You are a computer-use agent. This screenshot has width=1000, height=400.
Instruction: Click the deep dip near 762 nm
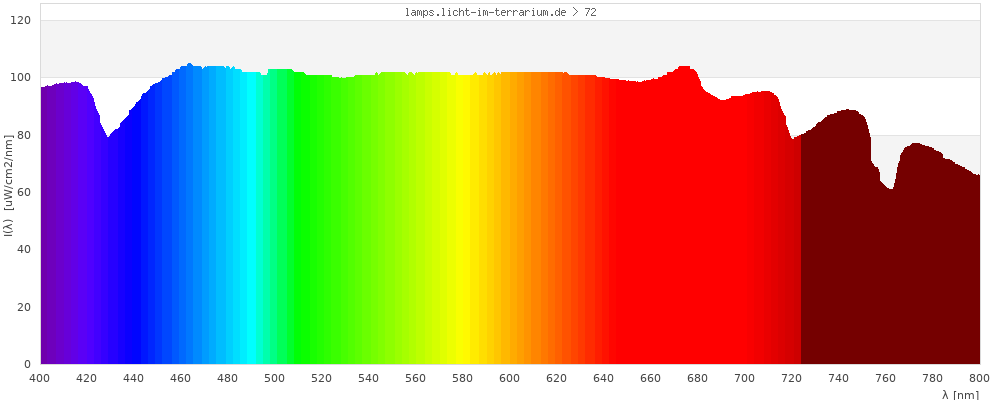(889, 189)
